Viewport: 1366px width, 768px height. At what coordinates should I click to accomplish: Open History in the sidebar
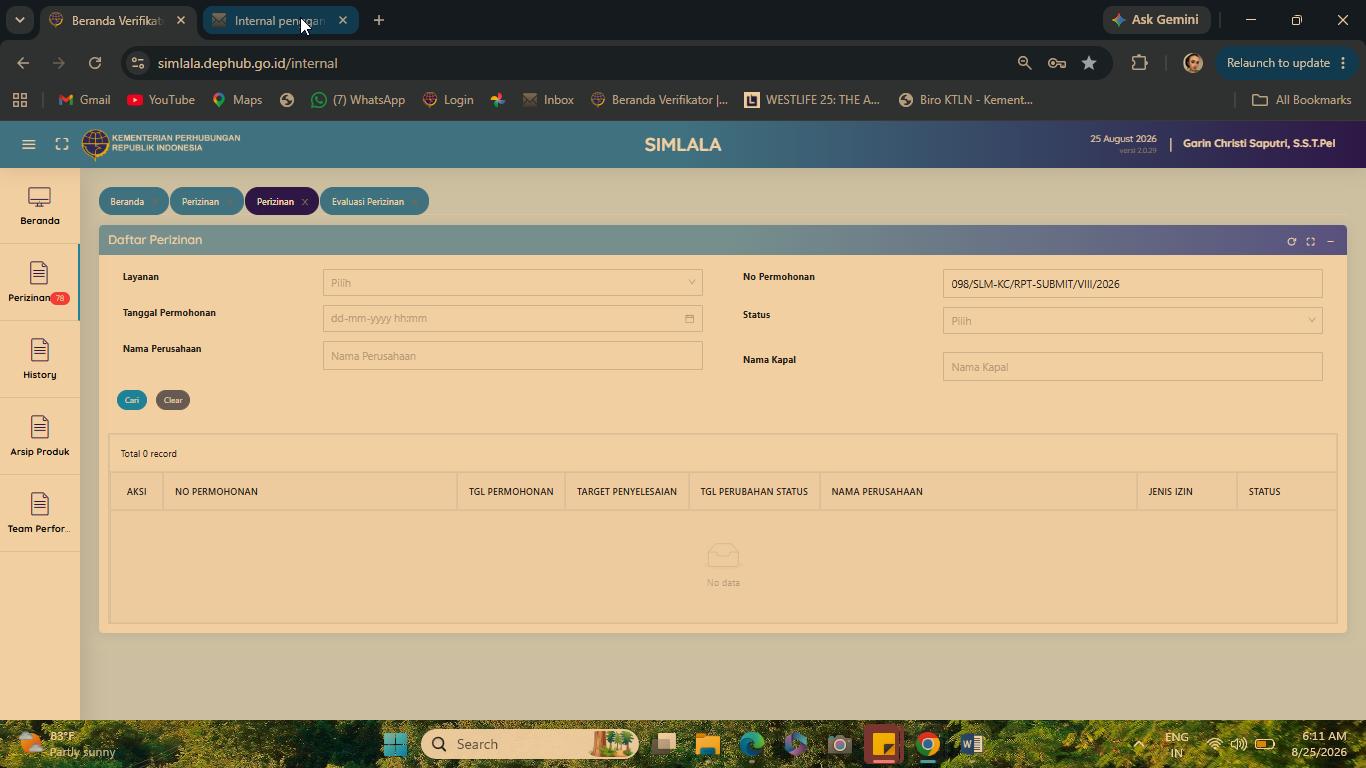40,360
